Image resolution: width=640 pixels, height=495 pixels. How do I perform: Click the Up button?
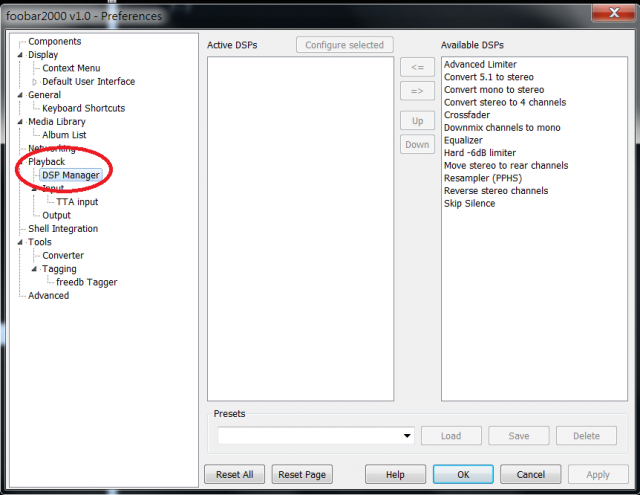[417, 121]
